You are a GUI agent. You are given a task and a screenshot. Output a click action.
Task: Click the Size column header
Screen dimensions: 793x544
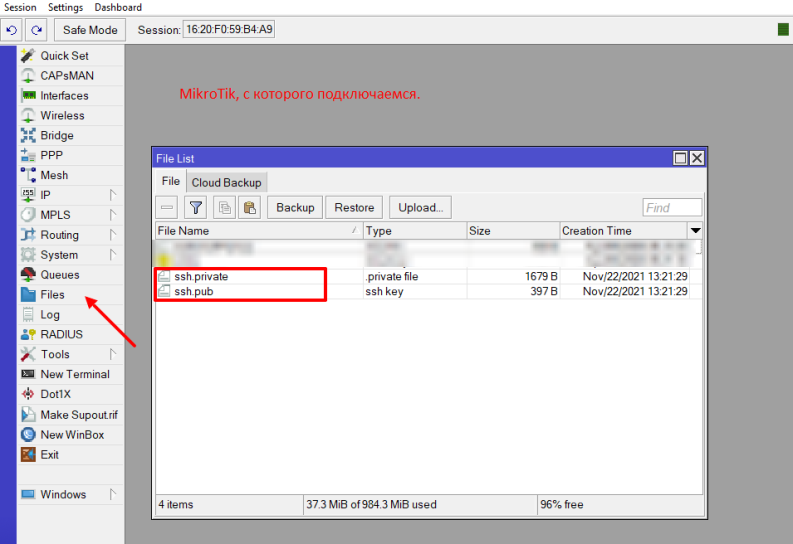pos(513,231)
